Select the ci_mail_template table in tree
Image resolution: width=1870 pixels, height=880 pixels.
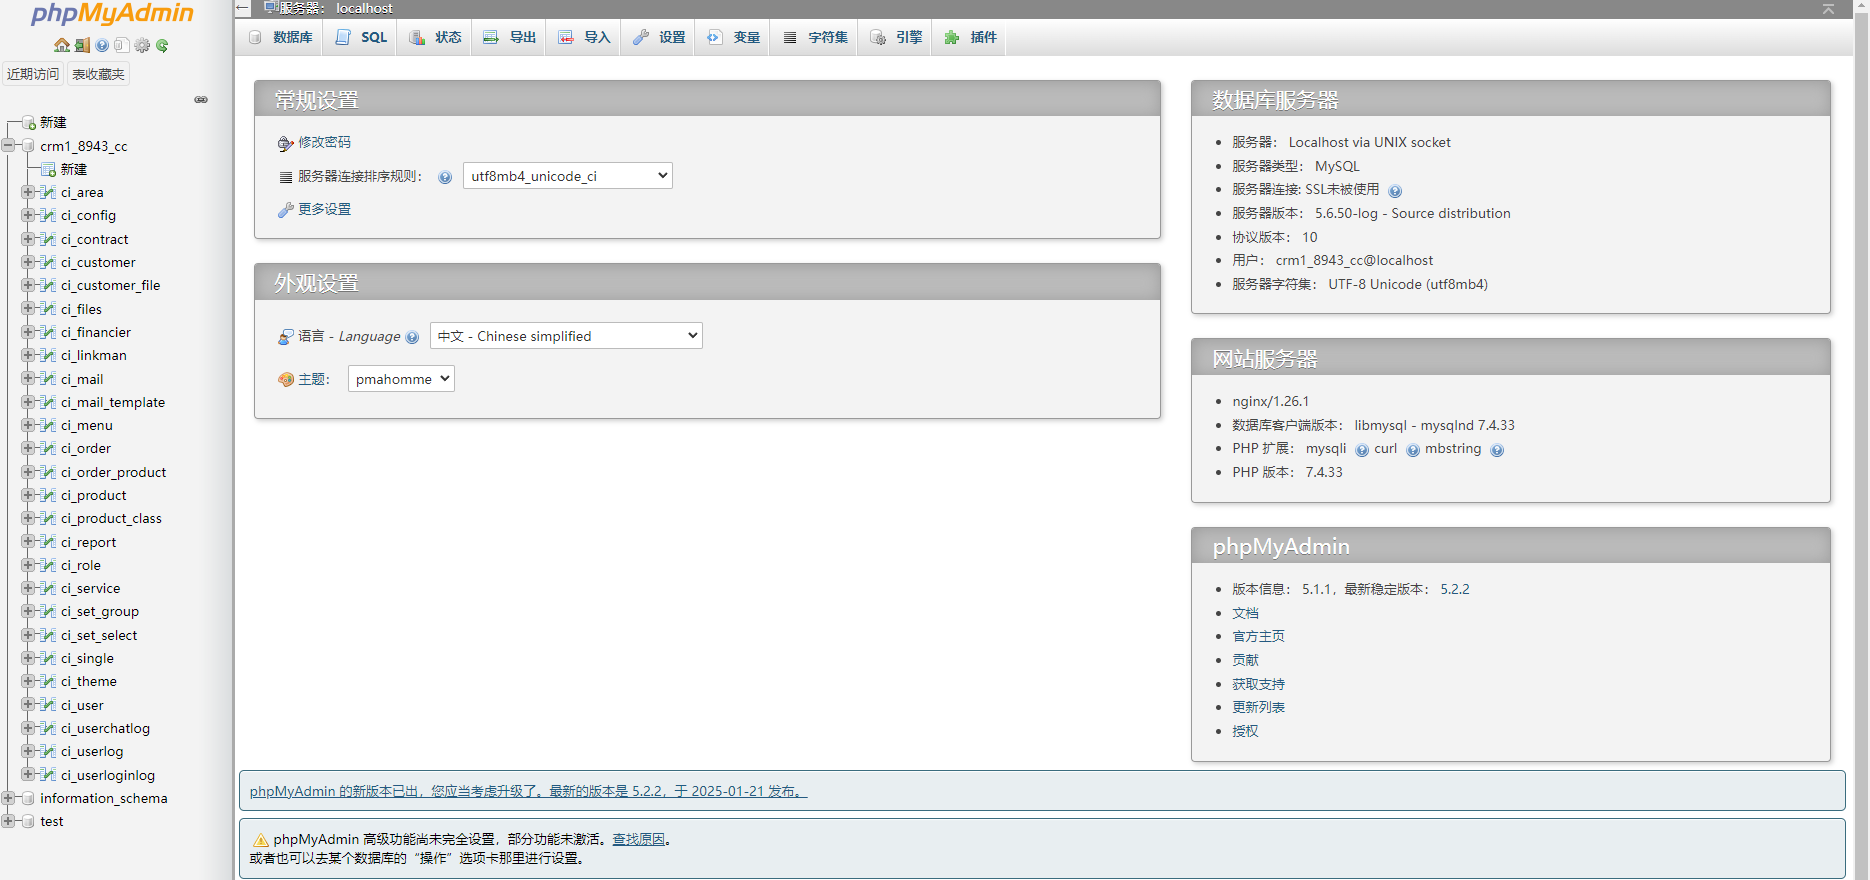[113, 402]
